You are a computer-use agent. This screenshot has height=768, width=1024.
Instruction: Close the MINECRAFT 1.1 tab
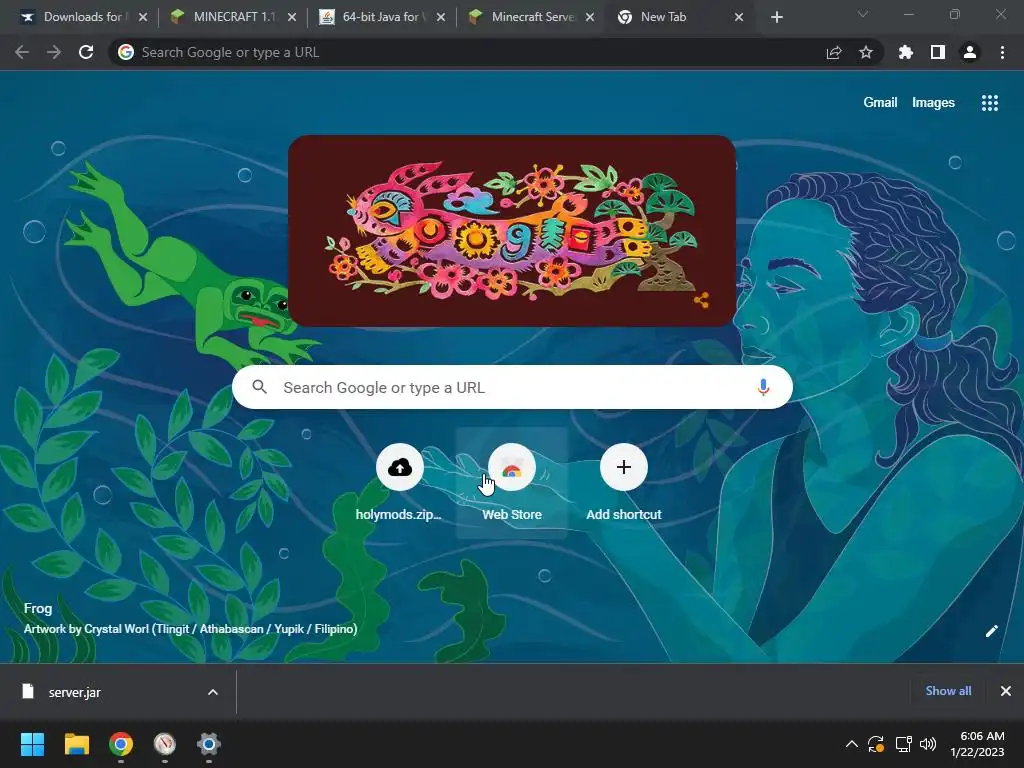(x=292, y=17)
